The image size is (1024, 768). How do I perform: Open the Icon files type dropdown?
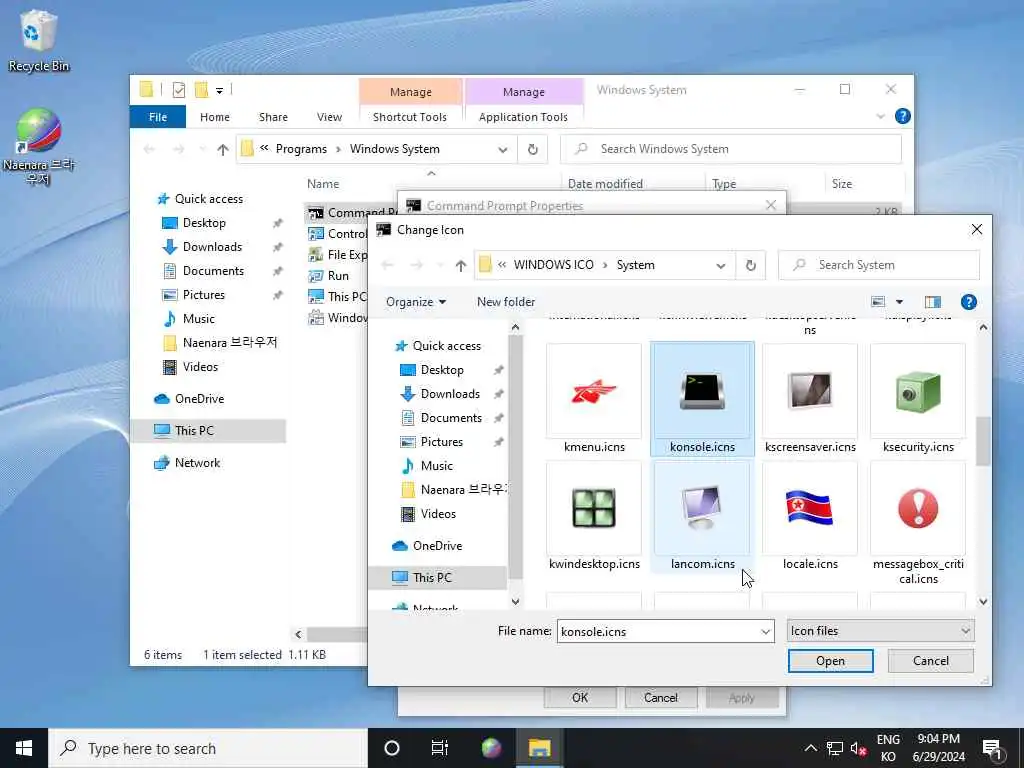[x=880, y=631]
